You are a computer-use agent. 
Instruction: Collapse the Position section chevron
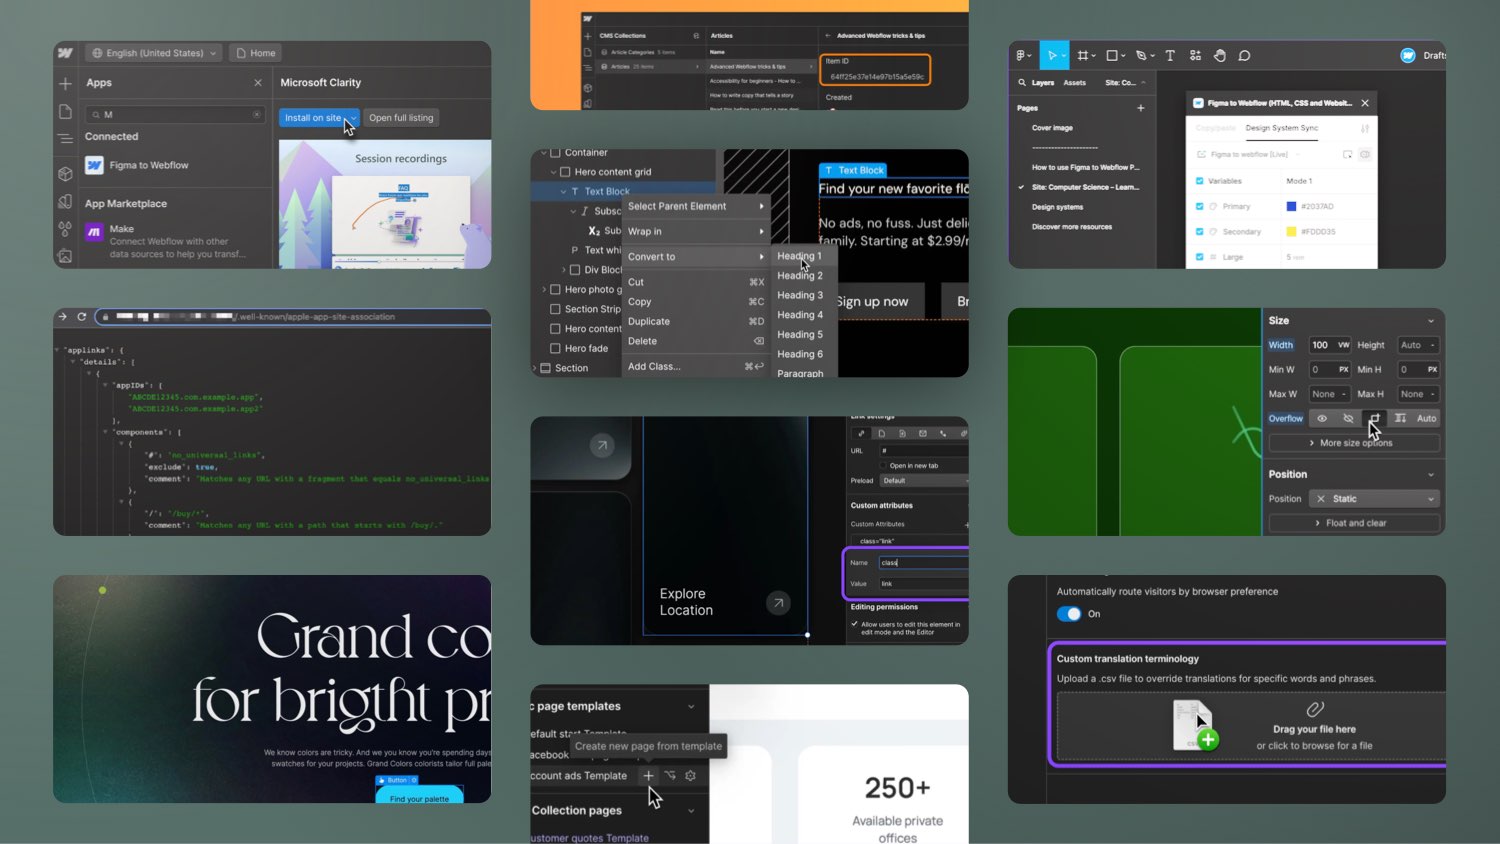[x=1431, y=475]
